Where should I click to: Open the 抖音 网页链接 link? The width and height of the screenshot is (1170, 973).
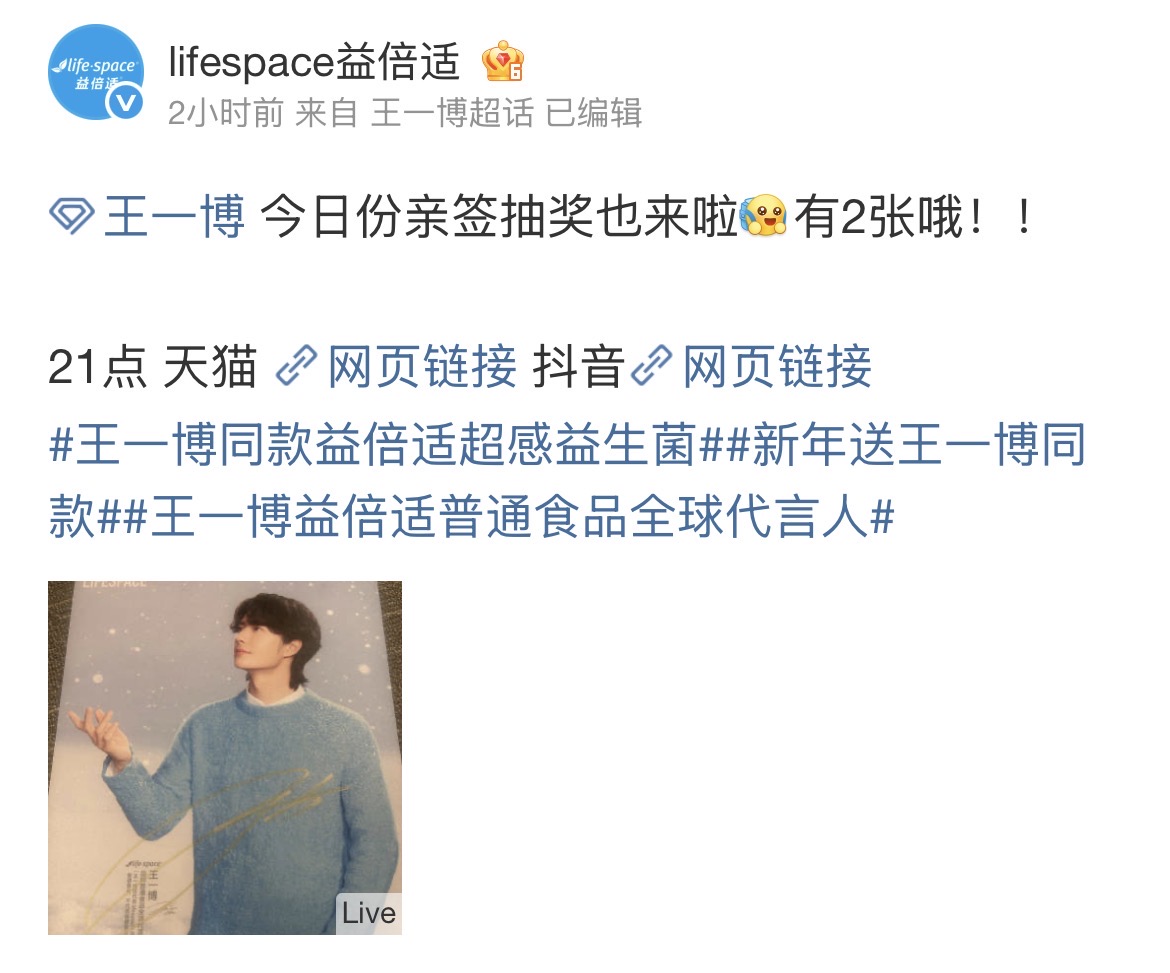click(x=777, y=366)
